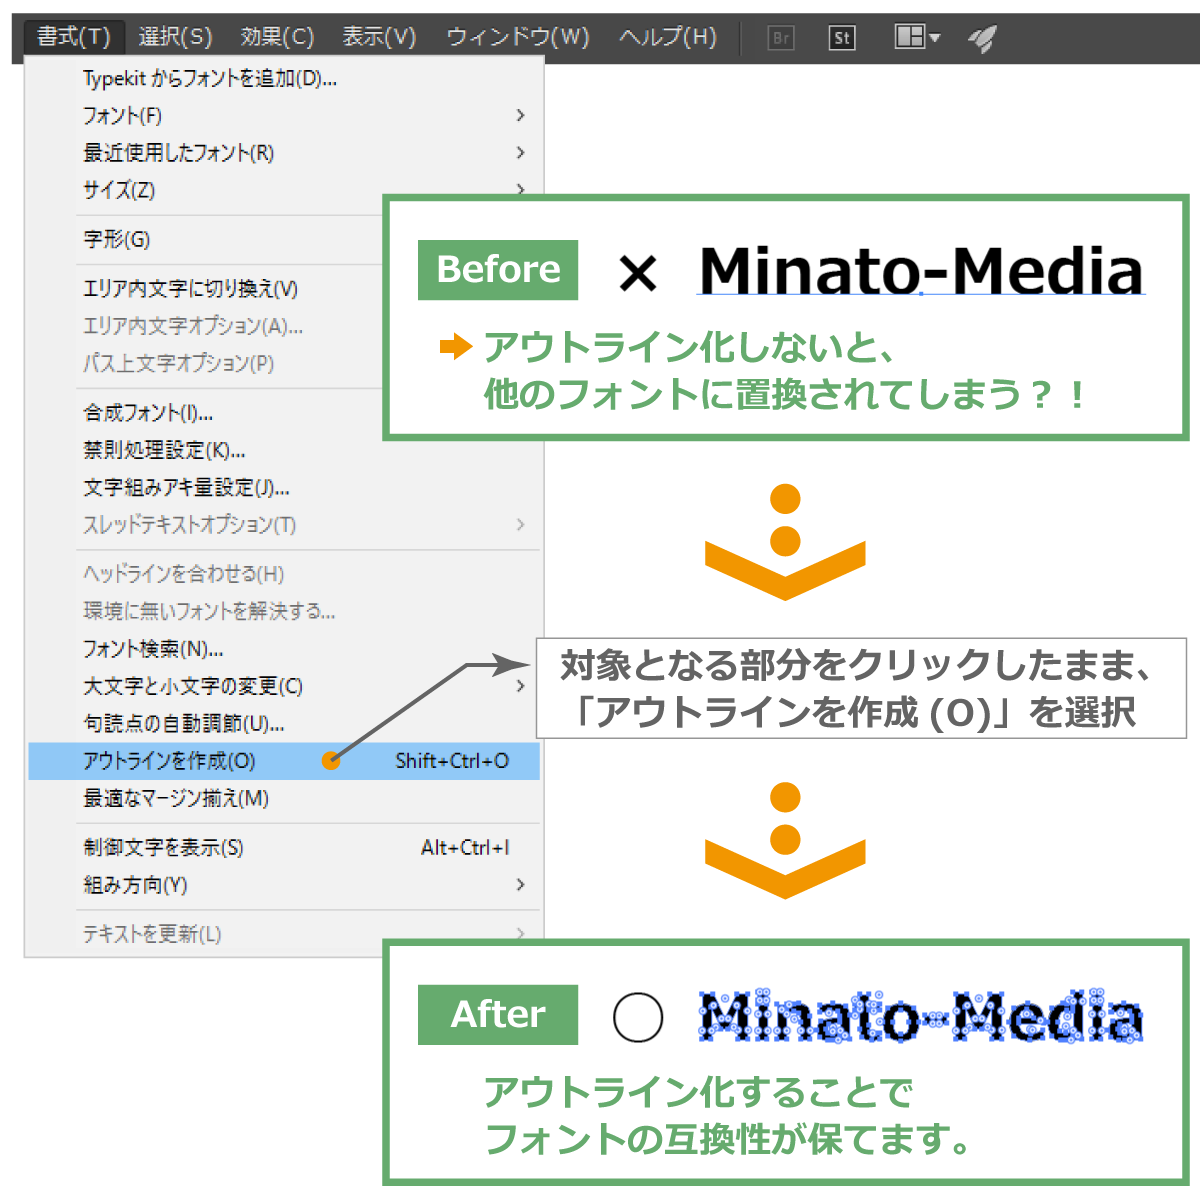Expand the スレッドテキストオプション(T) submenu
Image resolution: width=1200 pixels, height=1200 pixels.
click(x=283, y=524)
